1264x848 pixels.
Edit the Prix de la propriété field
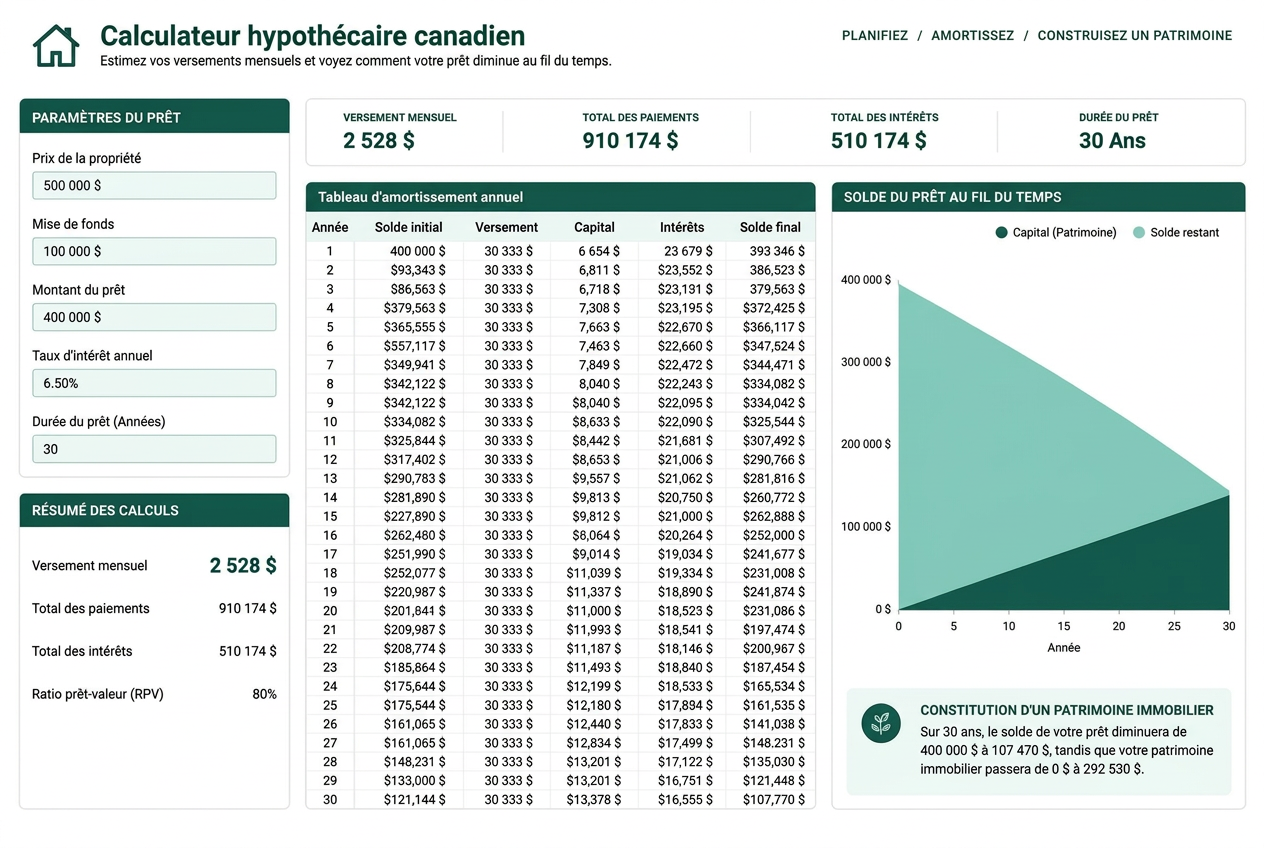coord(154,185)
